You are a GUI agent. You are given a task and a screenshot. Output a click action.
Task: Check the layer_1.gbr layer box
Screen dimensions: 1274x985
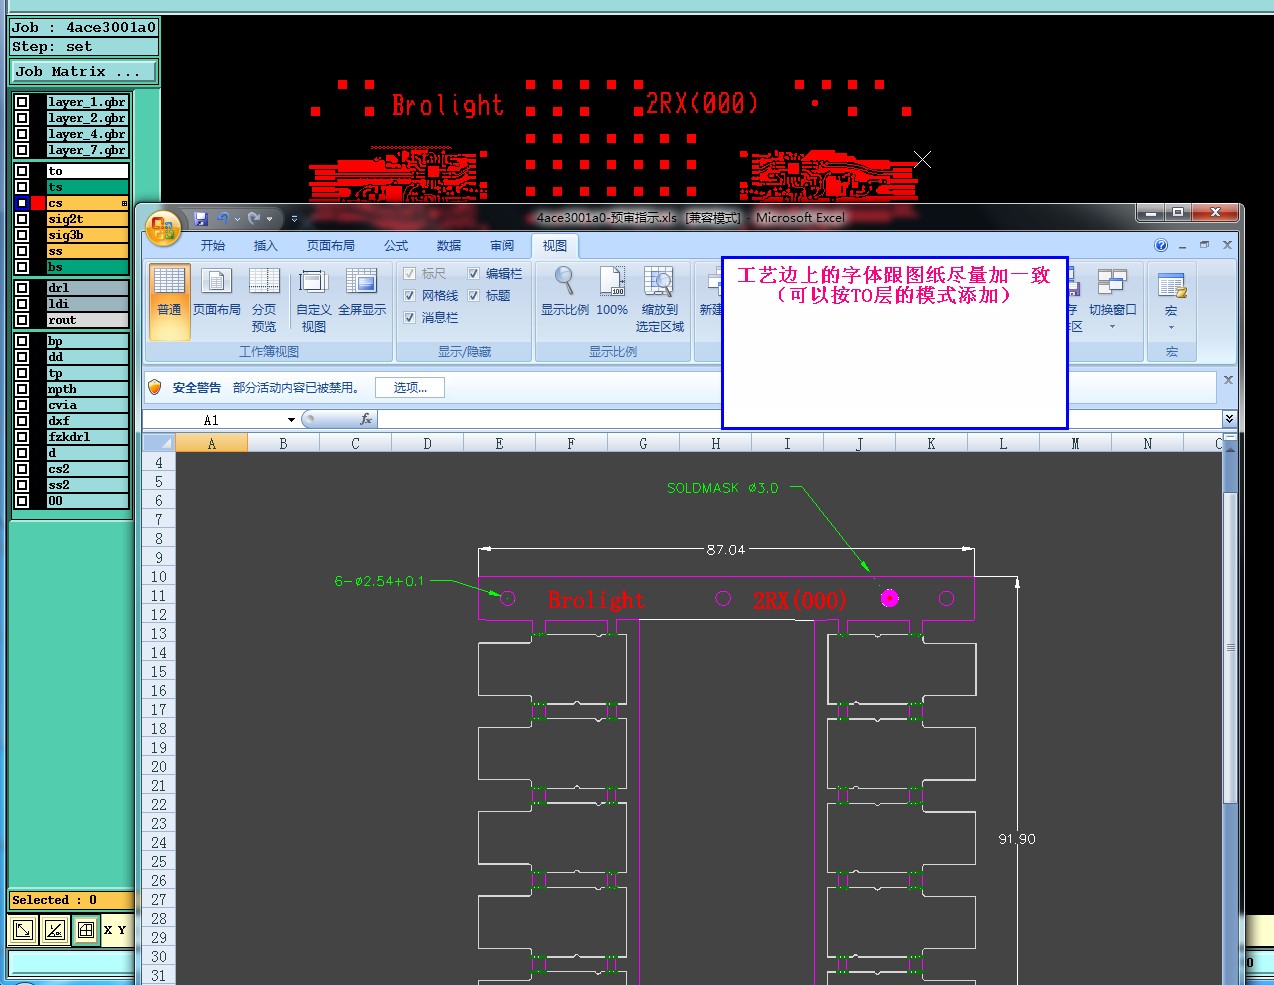point(22,102)
